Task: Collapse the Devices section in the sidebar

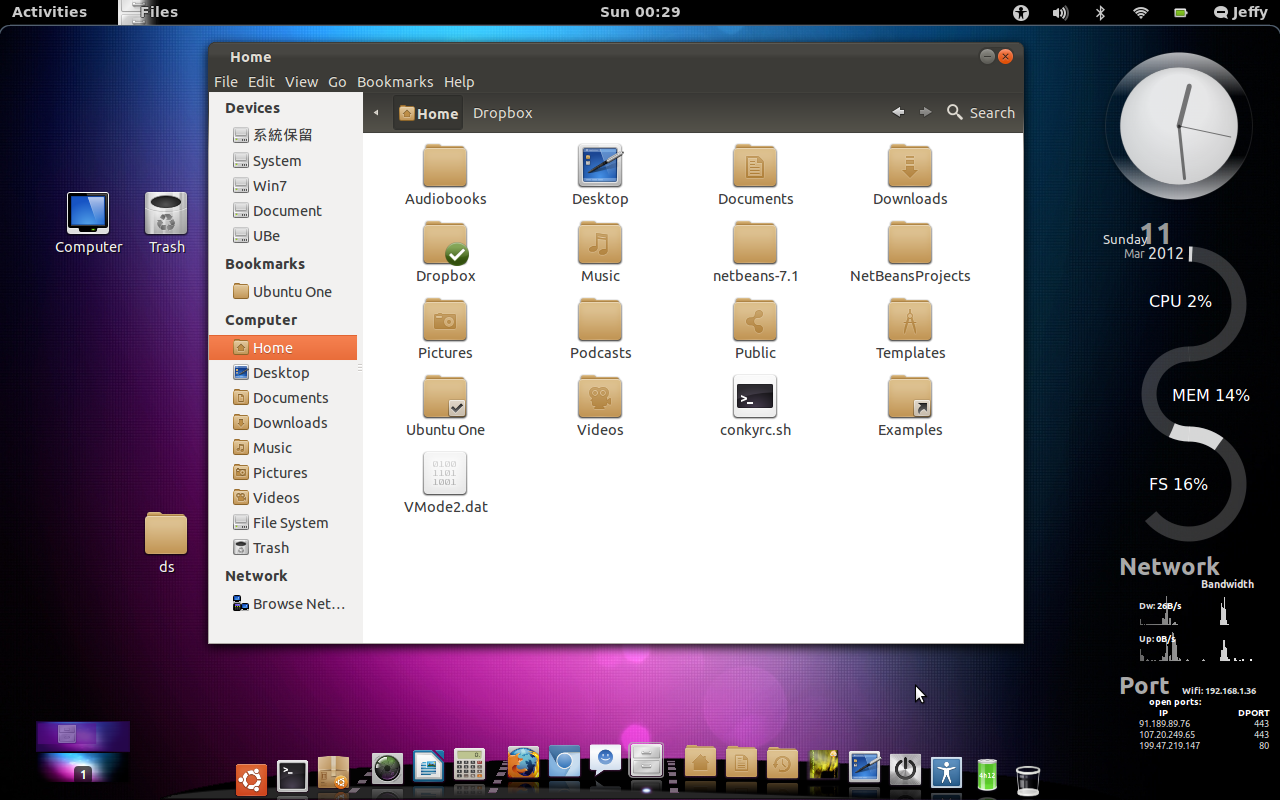Action: pyautogui.click(x=253, y=107)
